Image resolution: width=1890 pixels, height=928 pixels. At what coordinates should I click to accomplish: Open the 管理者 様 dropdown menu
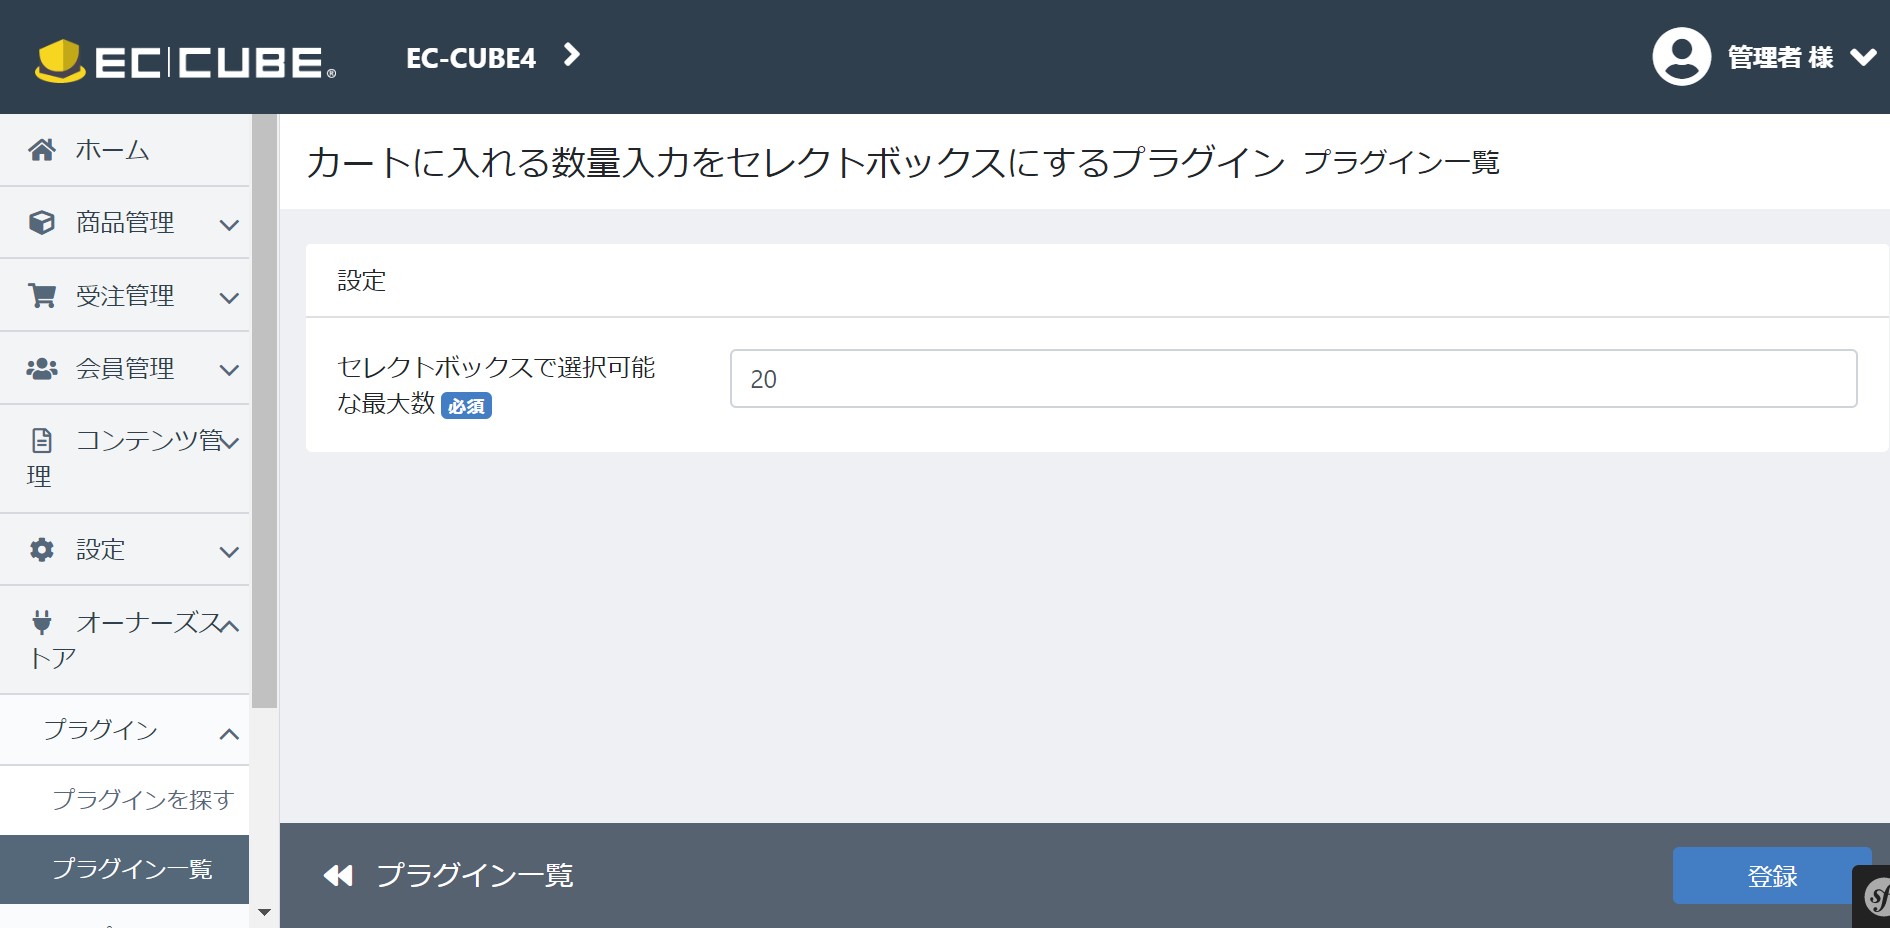point(1802,57)
